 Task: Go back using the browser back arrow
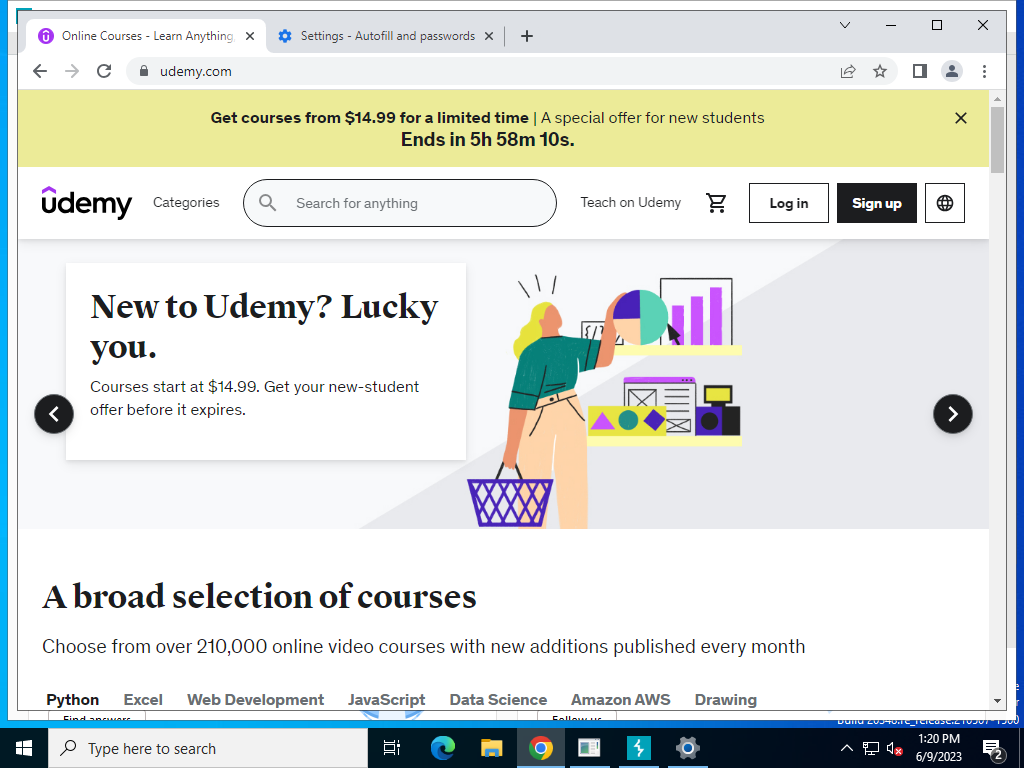[40, 71]
